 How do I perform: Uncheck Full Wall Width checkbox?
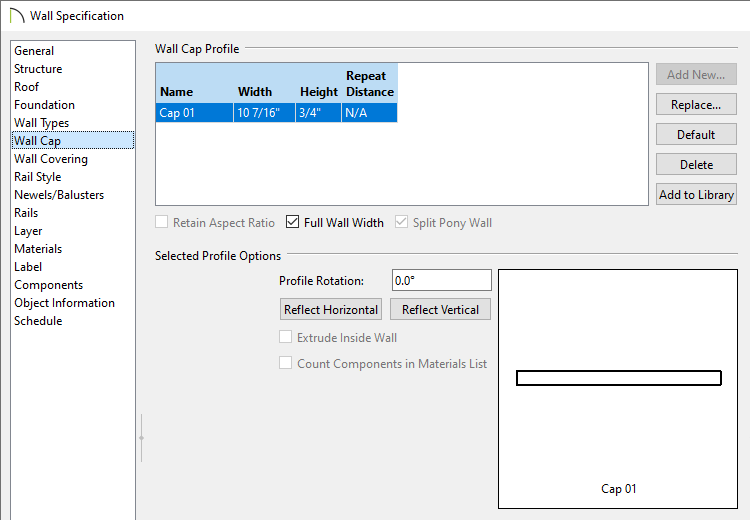(292, 222)
